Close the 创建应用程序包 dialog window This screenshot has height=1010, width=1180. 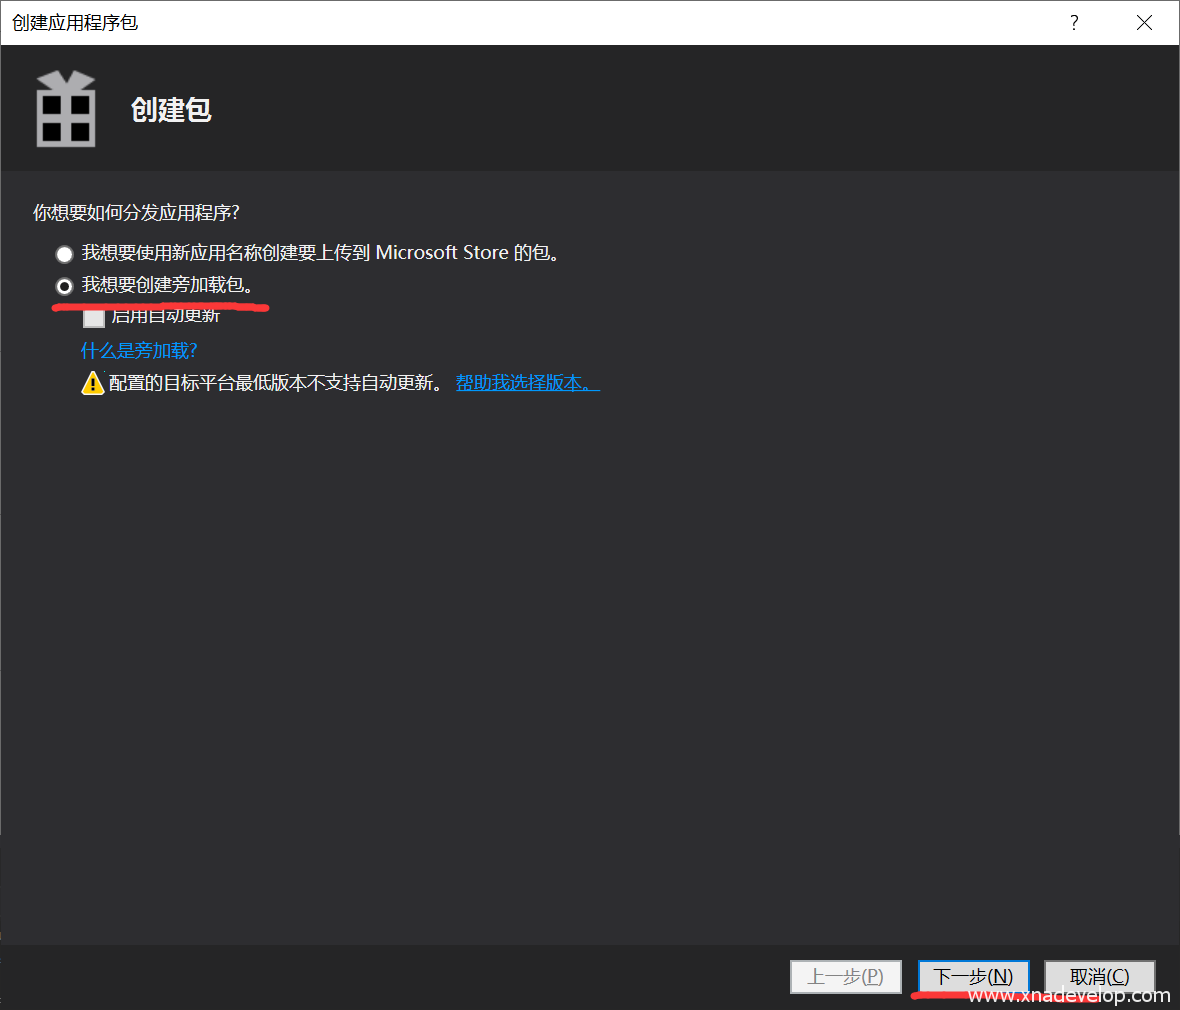point(1144,23)
